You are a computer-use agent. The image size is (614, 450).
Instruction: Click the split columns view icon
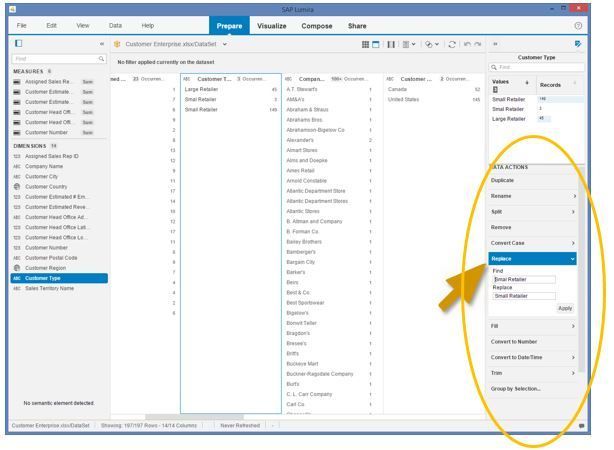pos(391,44)
